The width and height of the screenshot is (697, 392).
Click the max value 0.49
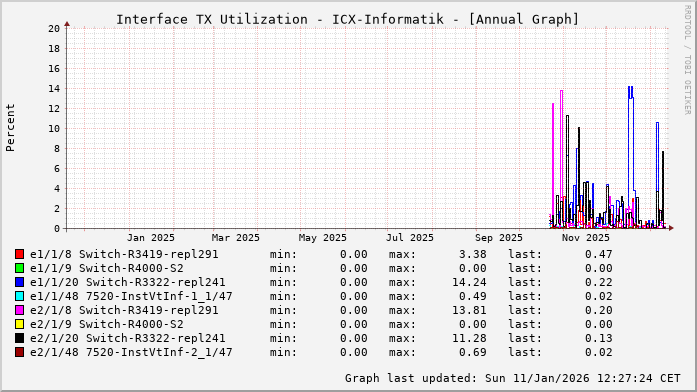coord(473,296)
